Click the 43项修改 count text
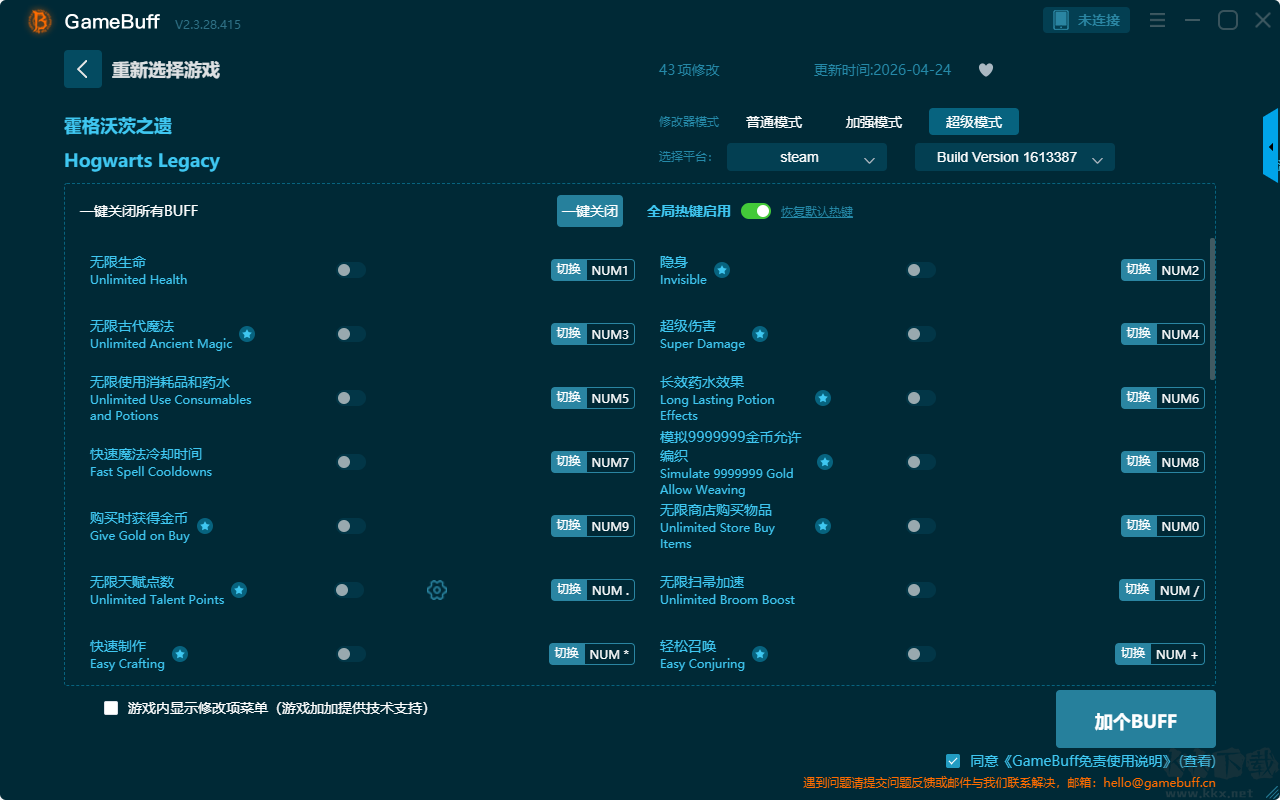1280x800 pixels. [689, 70]
